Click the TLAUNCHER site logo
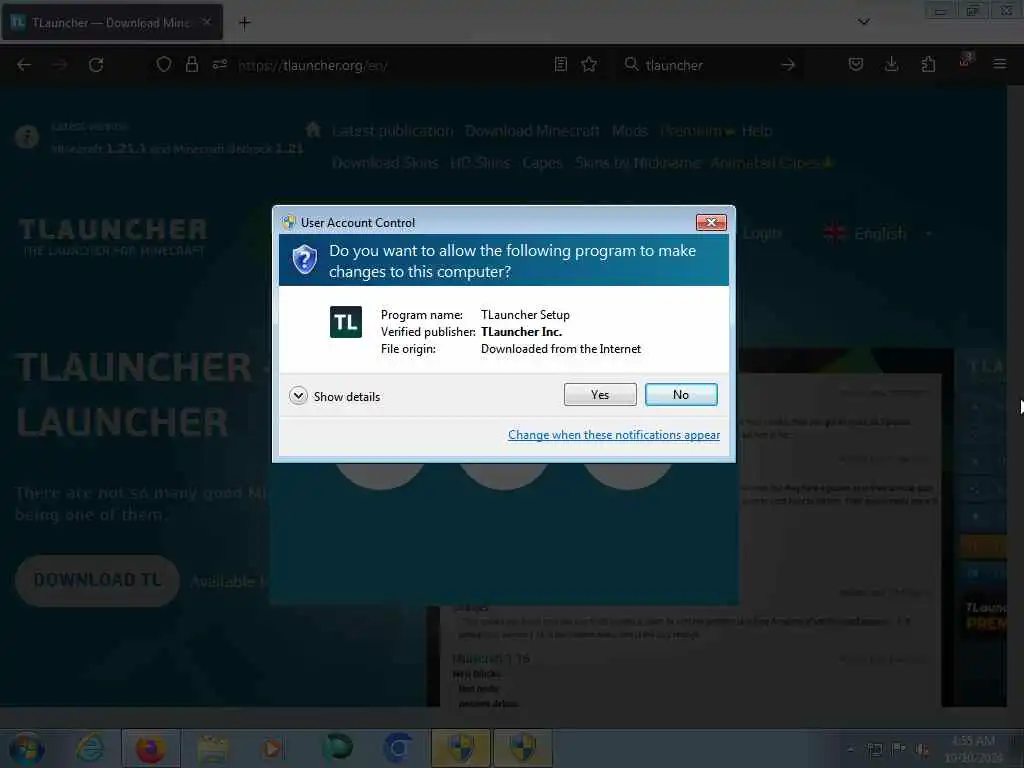This screenshot has height=768, width=1024. click(x=113, y=236)
